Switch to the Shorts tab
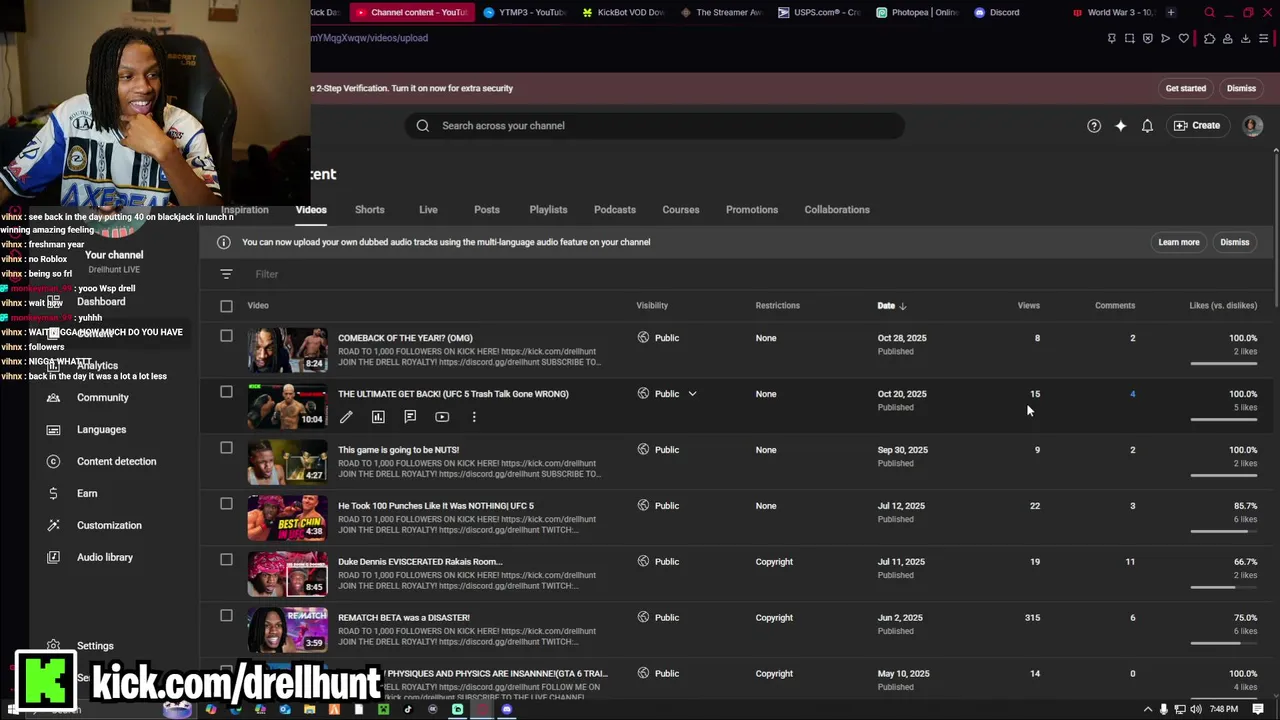The height and width of the screenshot is (720, 1280). click(369, 210)
